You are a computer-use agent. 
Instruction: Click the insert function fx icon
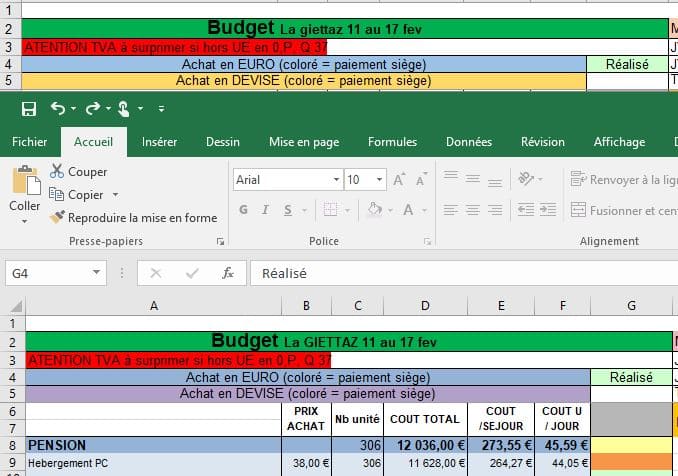[x=228, y=273]
